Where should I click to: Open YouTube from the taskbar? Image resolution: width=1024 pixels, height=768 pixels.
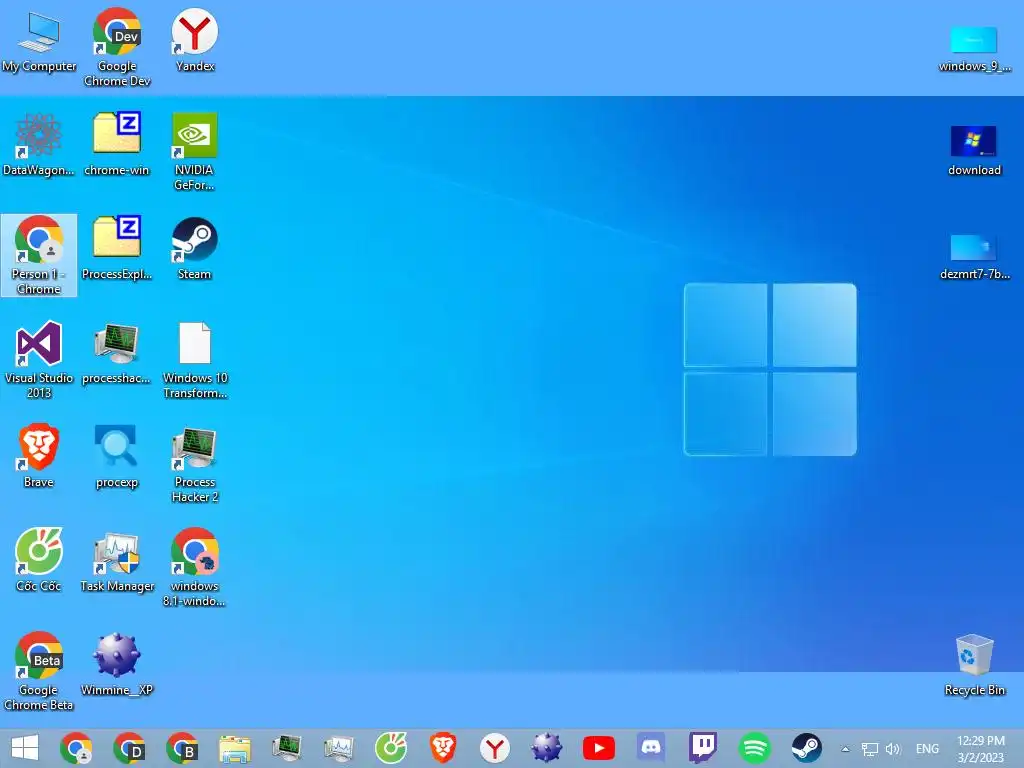tap(599, 748)
